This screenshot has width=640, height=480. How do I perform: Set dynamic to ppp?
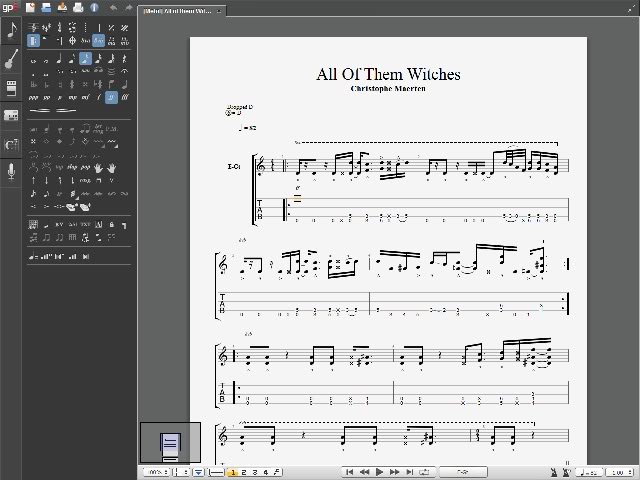tap(33, 98)
